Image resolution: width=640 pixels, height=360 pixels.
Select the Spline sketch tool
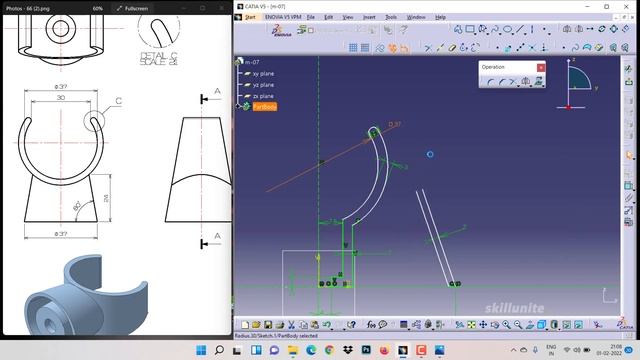click(495, 29)
